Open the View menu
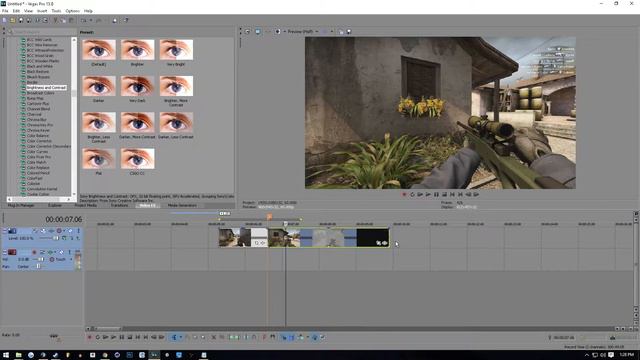This screenshot has width=640, height=360. (x=28, y=11)
